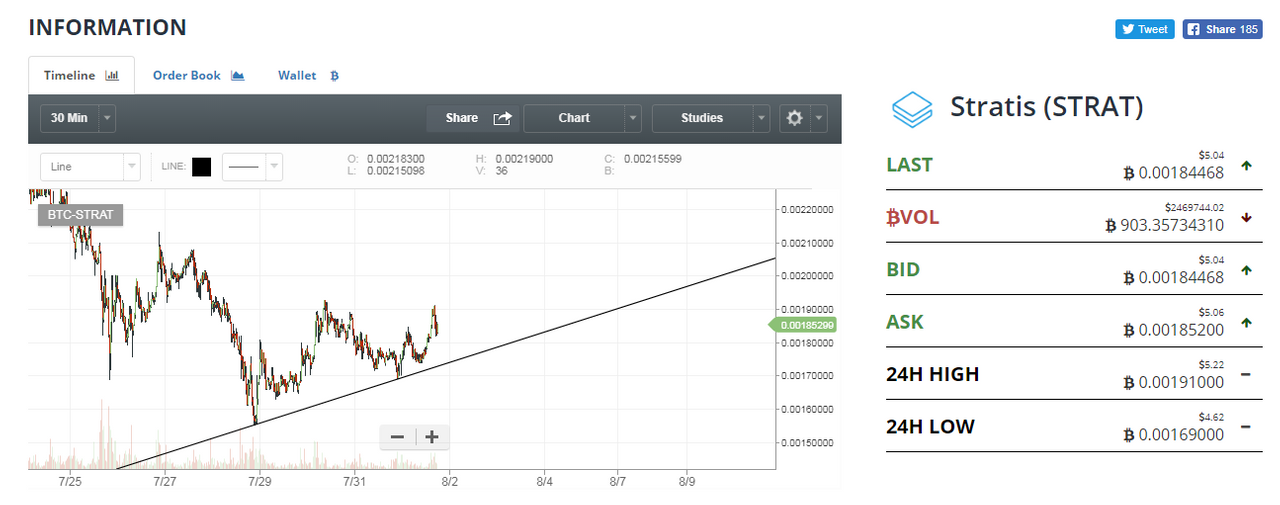Click the 24H LOW label
This screenshot has width=1280, height=505.
930,427
